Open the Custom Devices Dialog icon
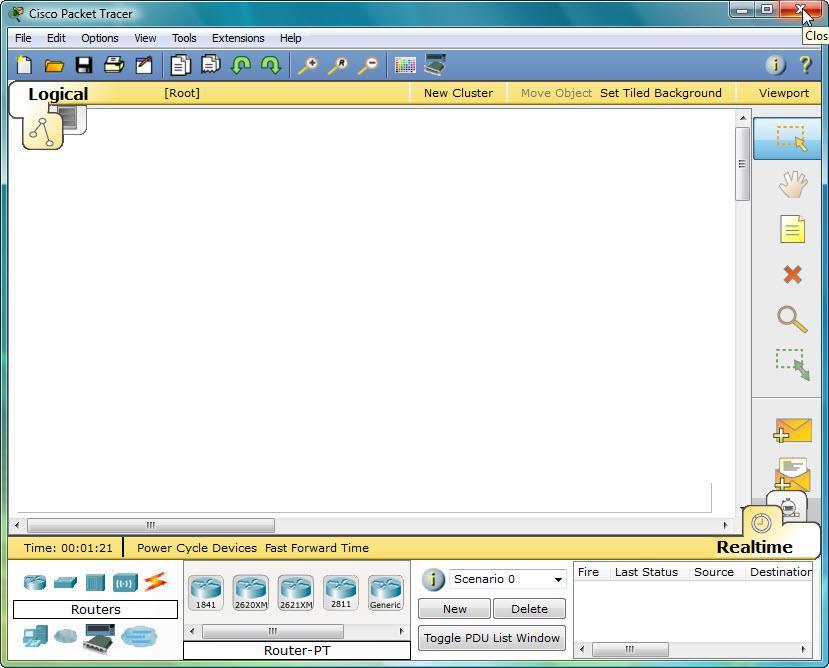Screen dimensions: 829x668 tap(435, 65)
